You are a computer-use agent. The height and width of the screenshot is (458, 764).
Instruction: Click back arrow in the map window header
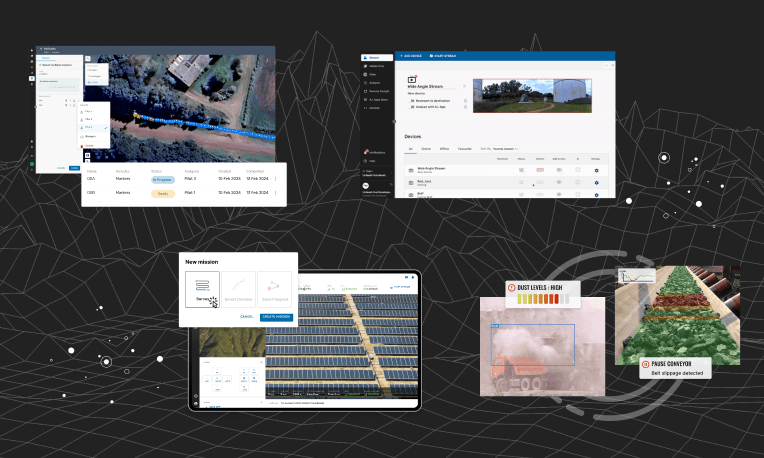[41, 49]
